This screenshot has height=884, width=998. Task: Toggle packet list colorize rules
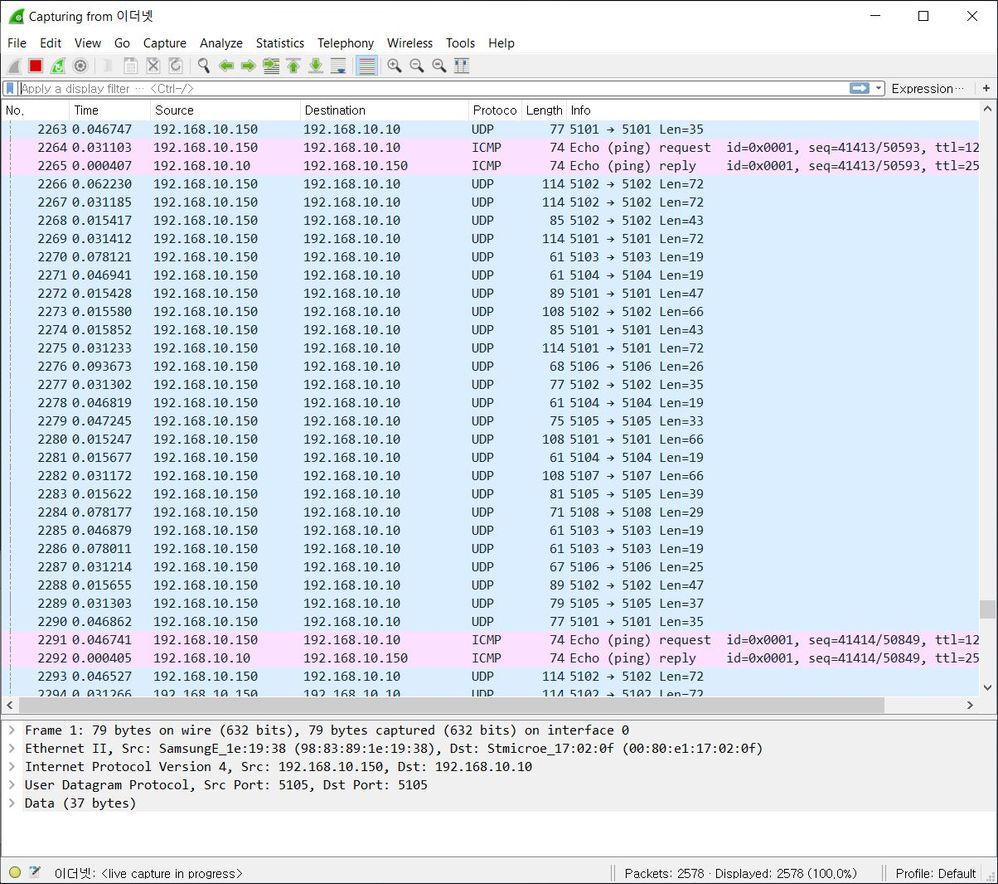(367, 66)
